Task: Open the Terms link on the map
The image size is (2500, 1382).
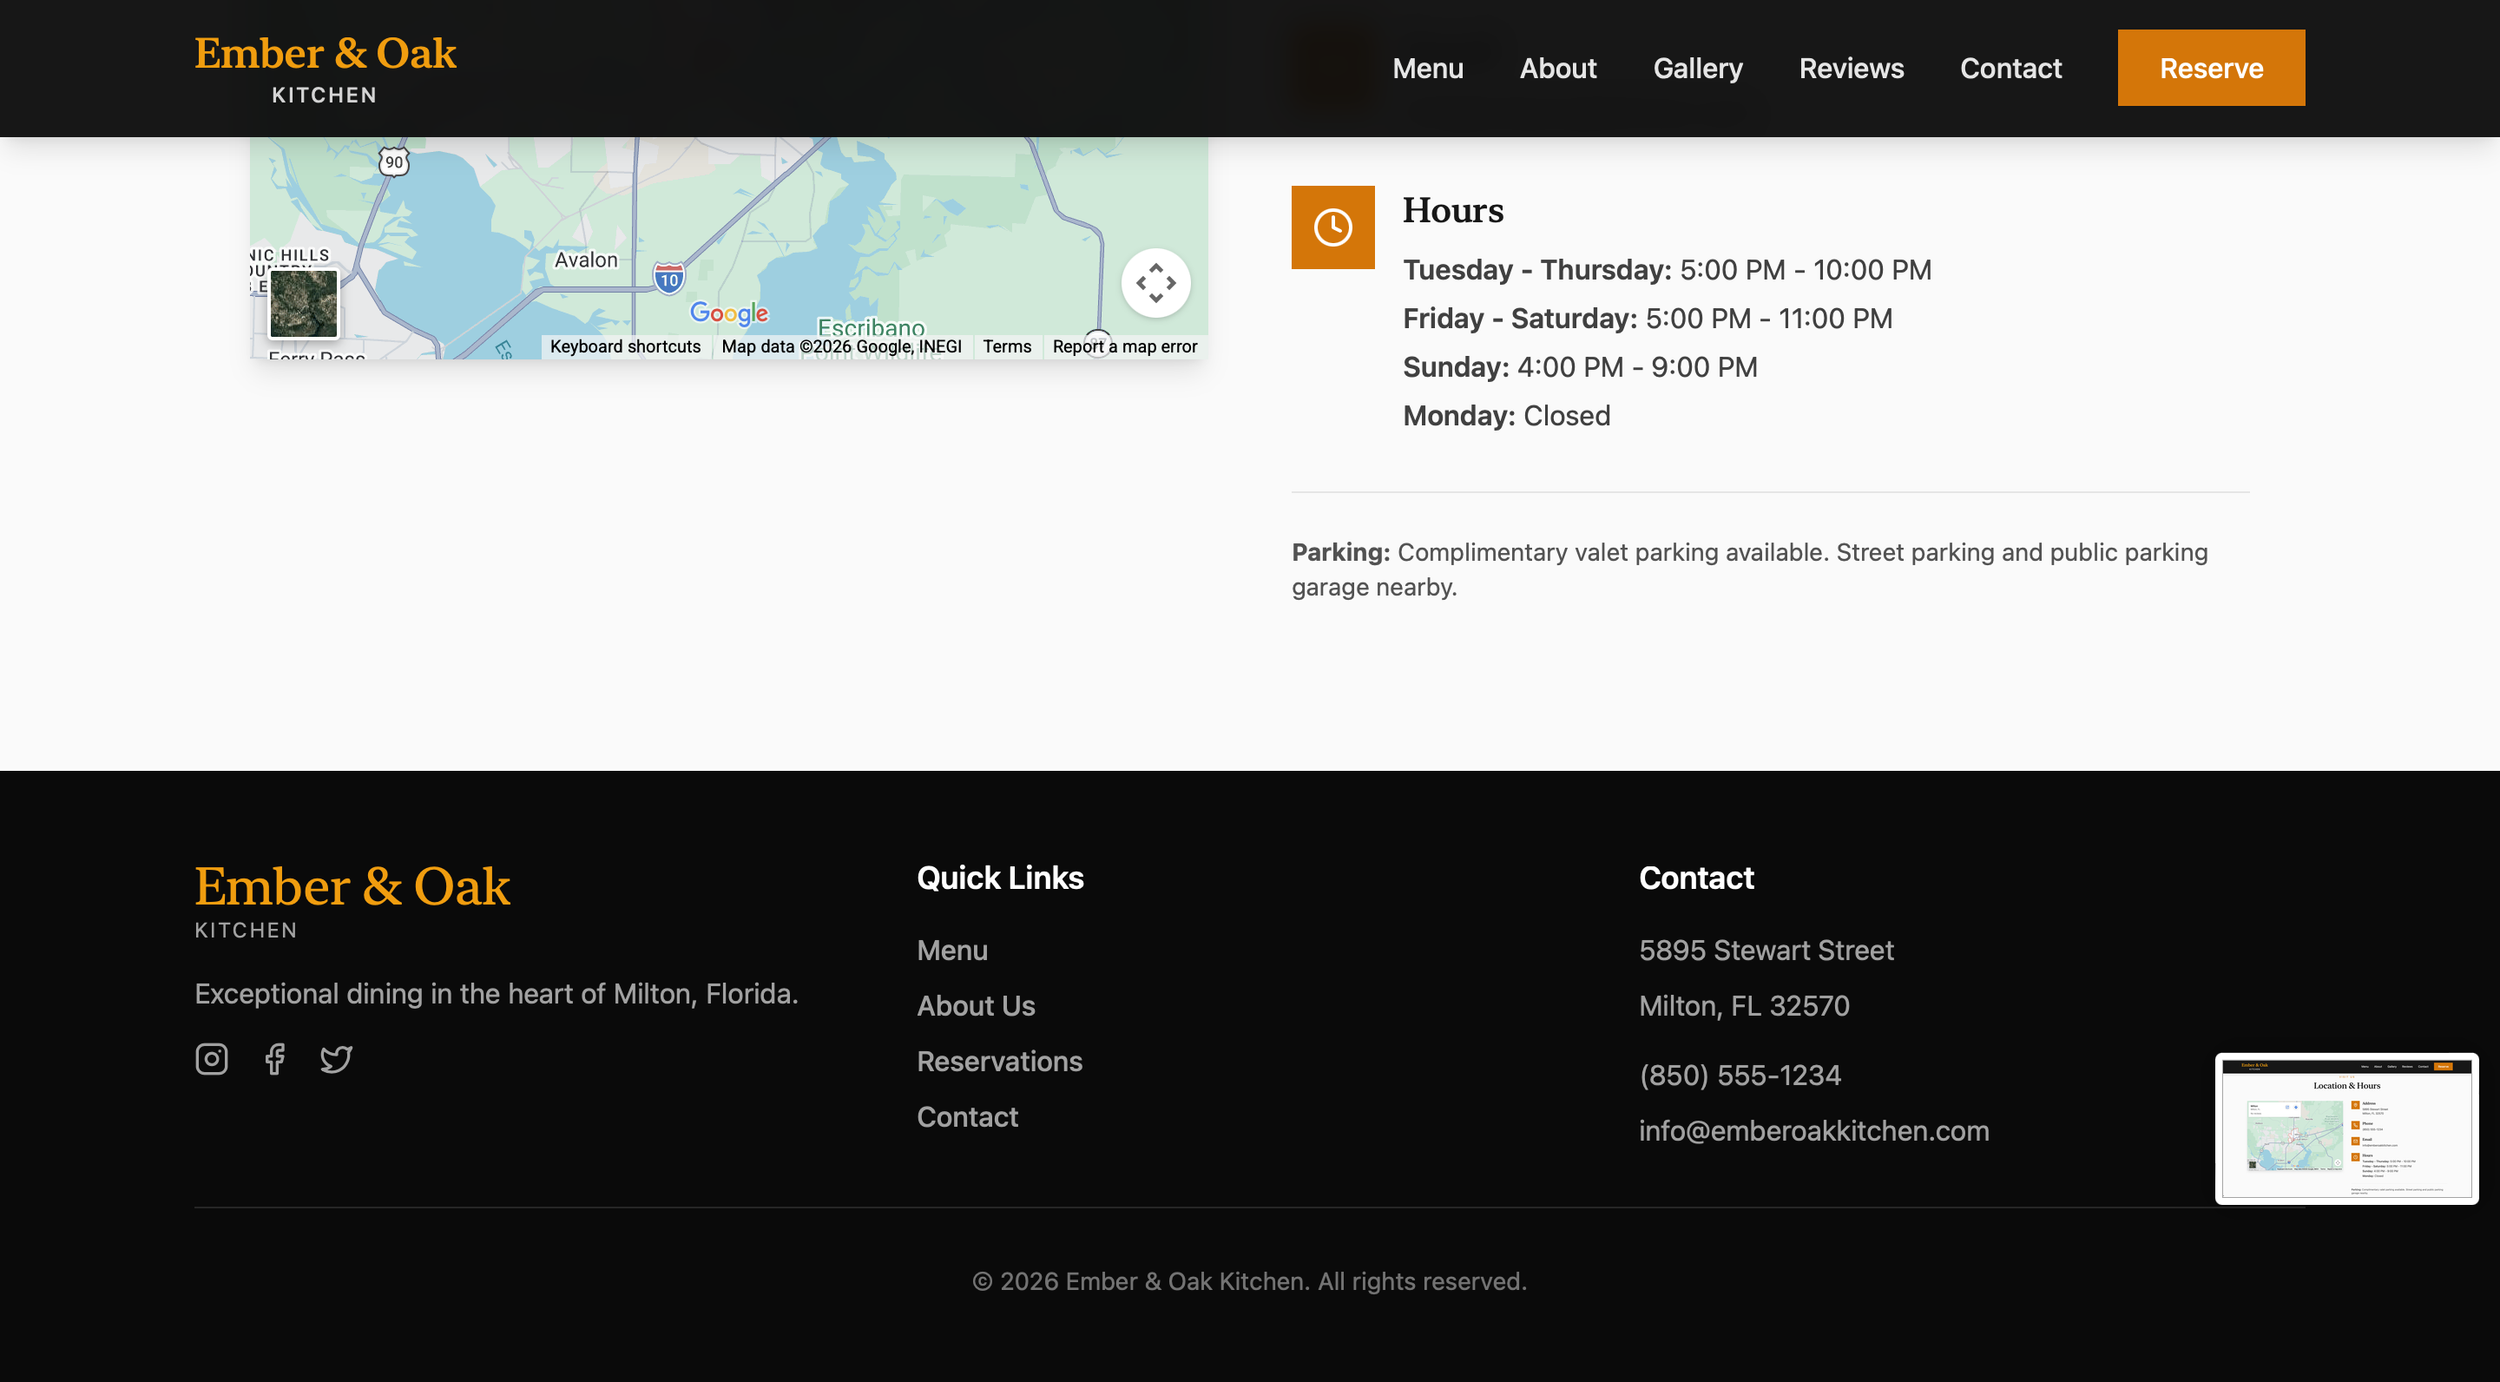Action: click(1006, 346)
